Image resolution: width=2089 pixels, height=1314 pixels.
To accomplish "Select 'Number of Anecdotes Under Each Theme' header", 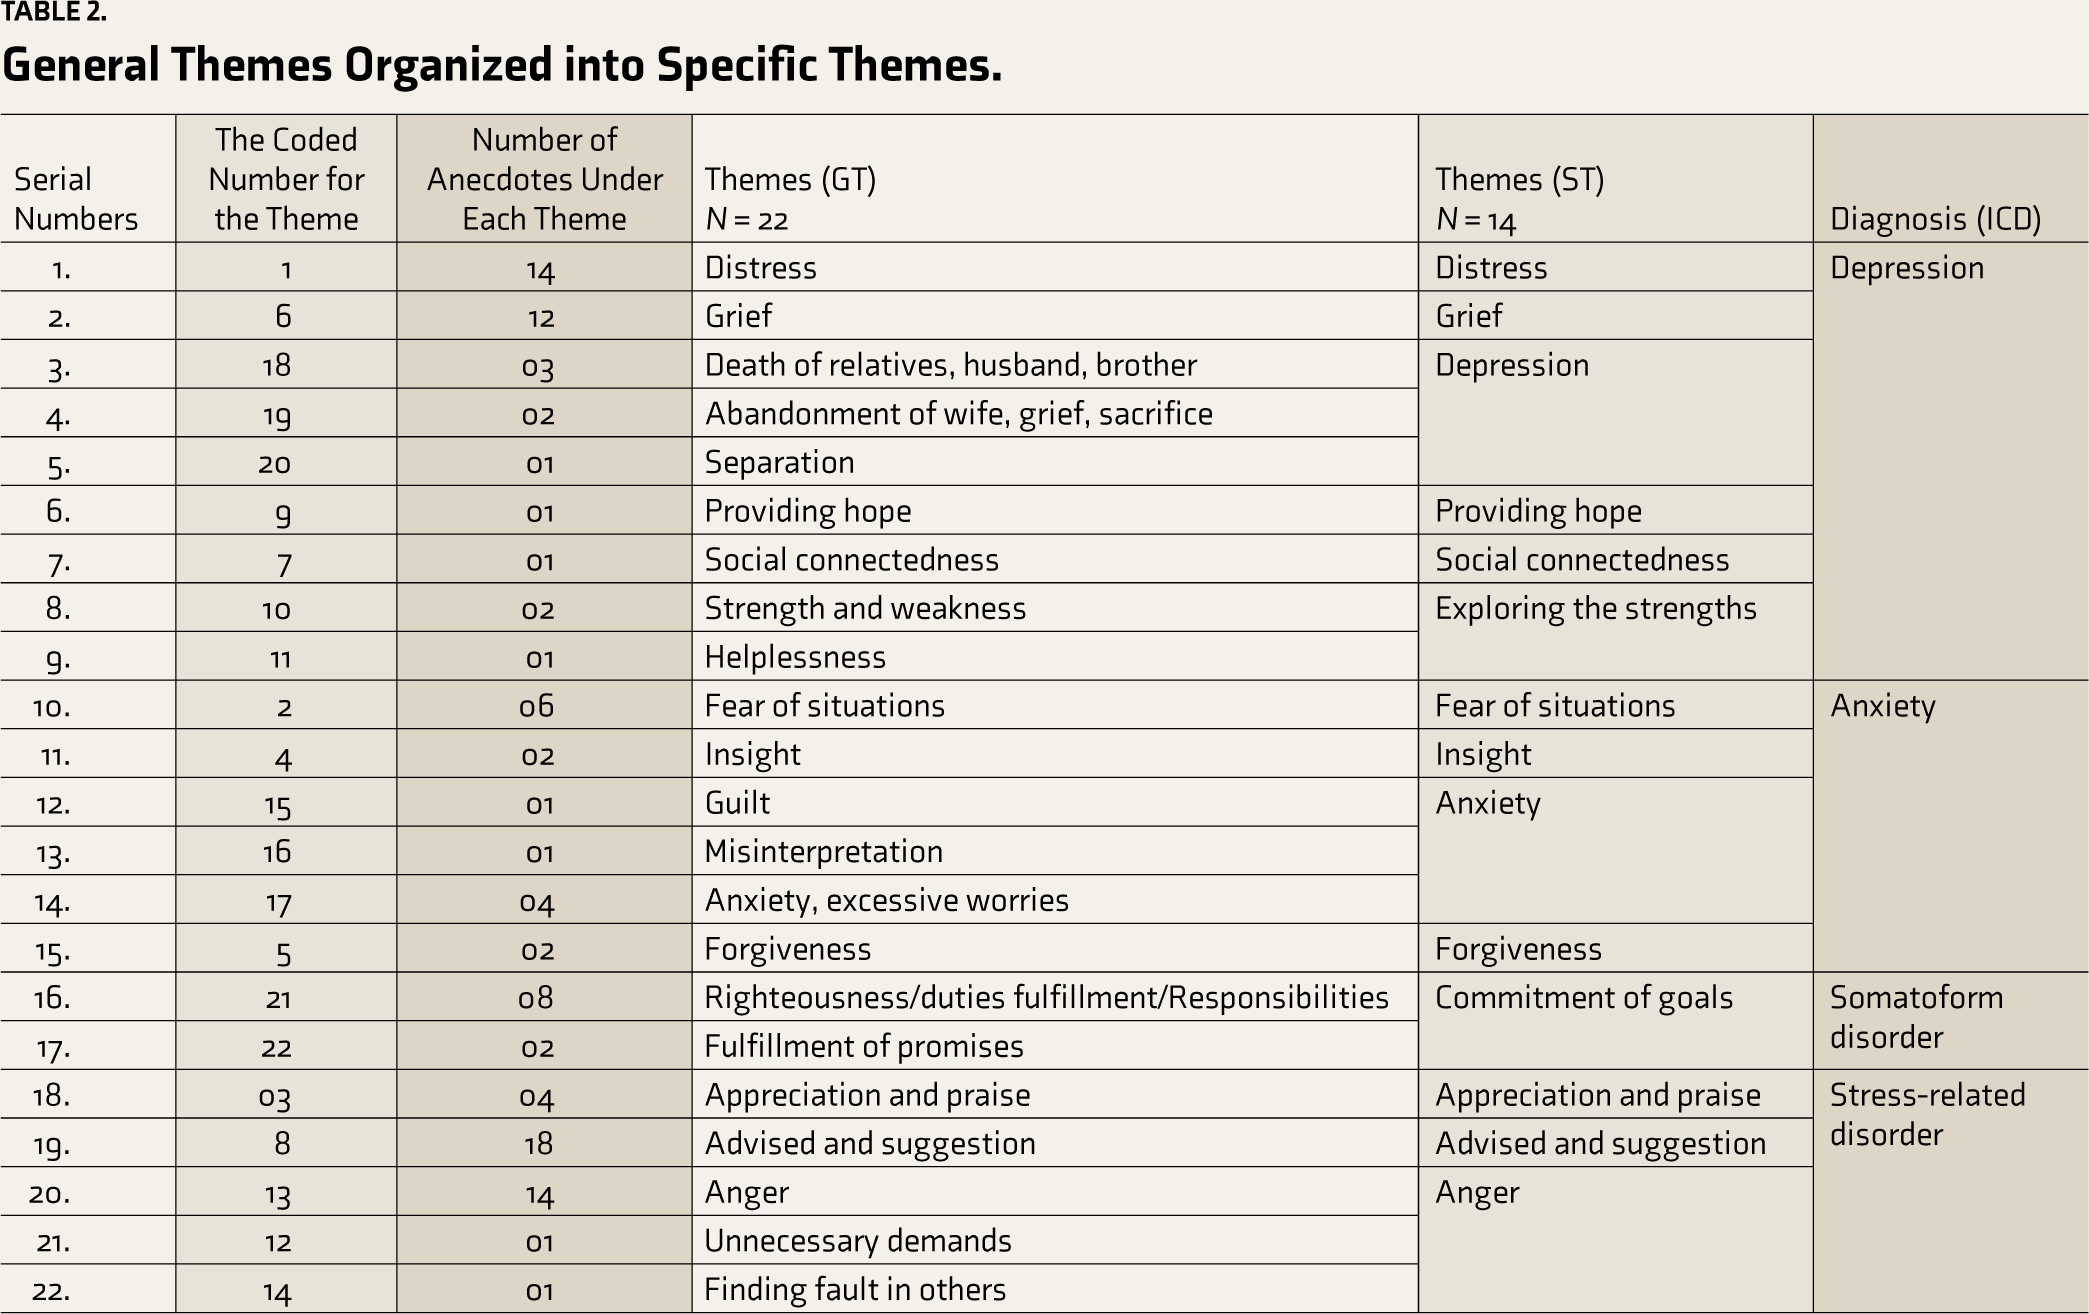I will (x=544, y=179).
